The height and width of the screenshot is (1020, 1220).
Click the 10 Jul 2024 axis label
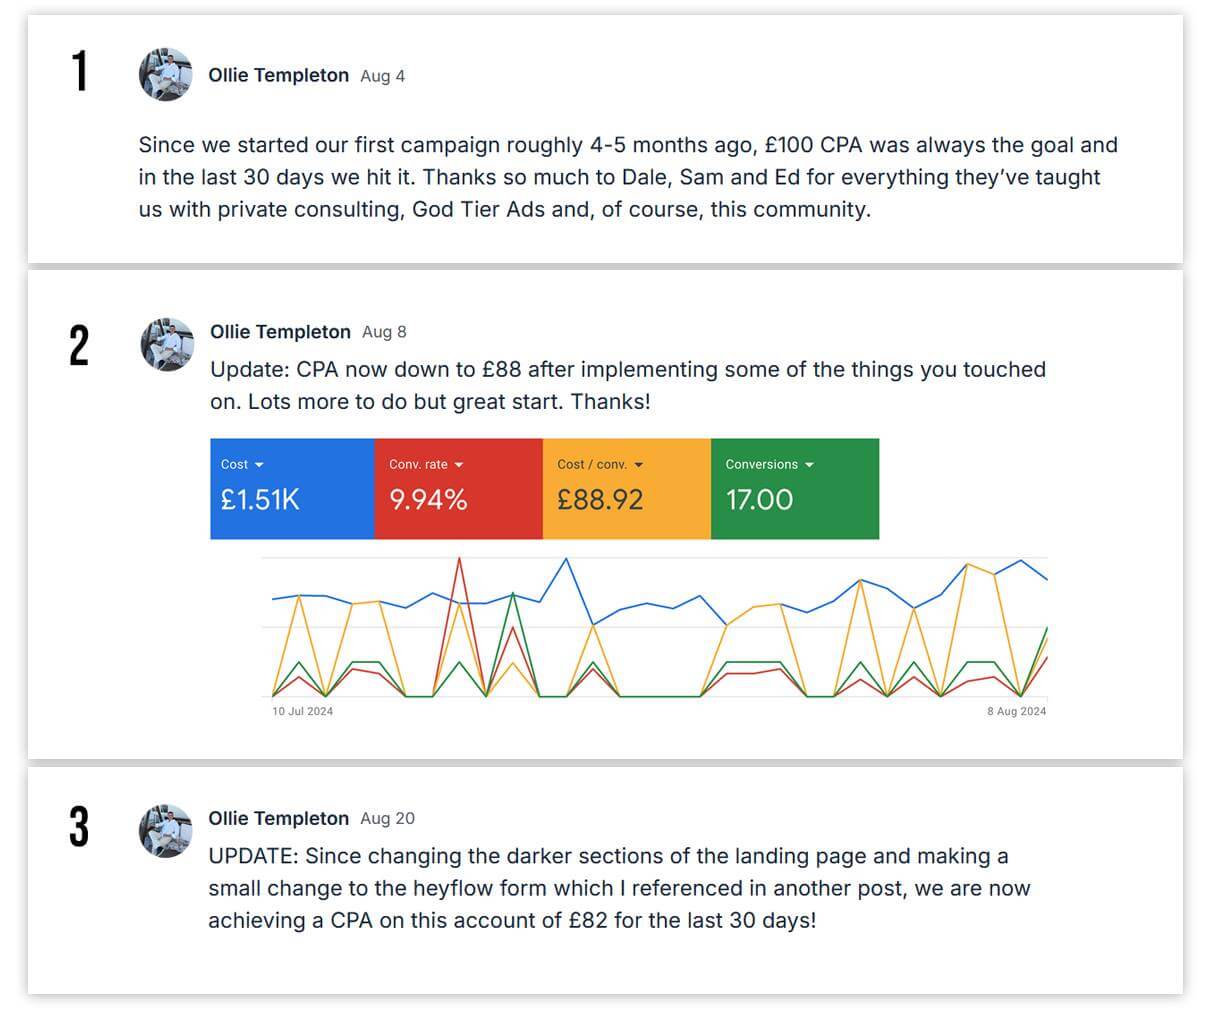point(302,711)
